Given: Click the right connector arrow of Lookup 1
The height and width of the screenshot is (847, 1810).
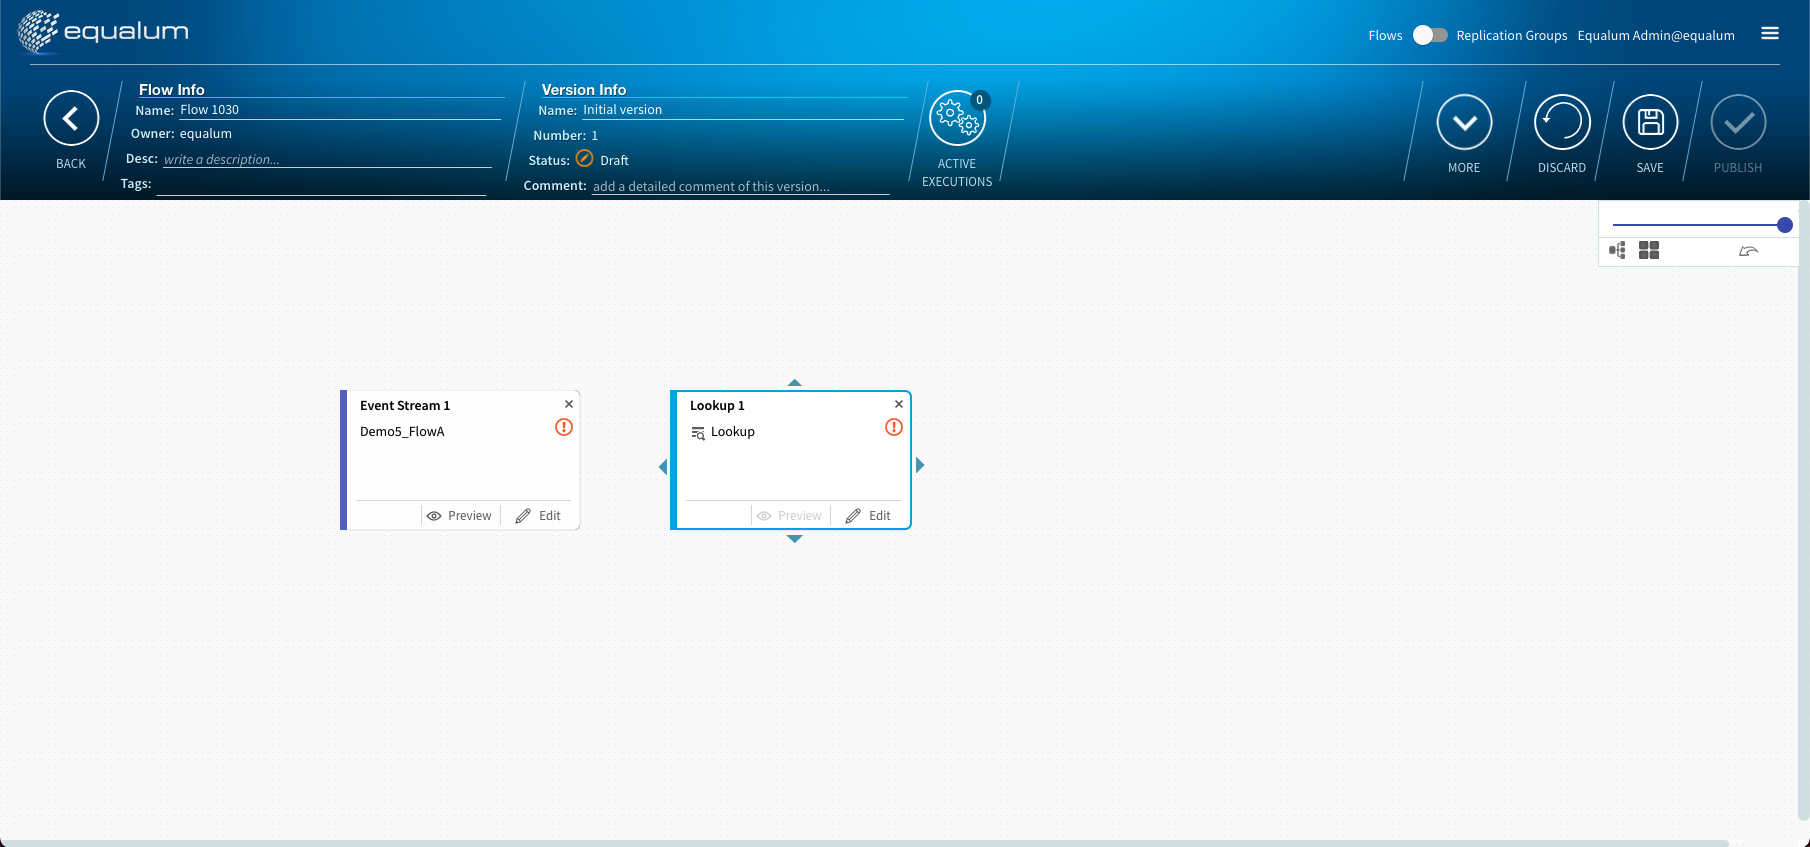Looking at the screenshot, I should point(920,465).
